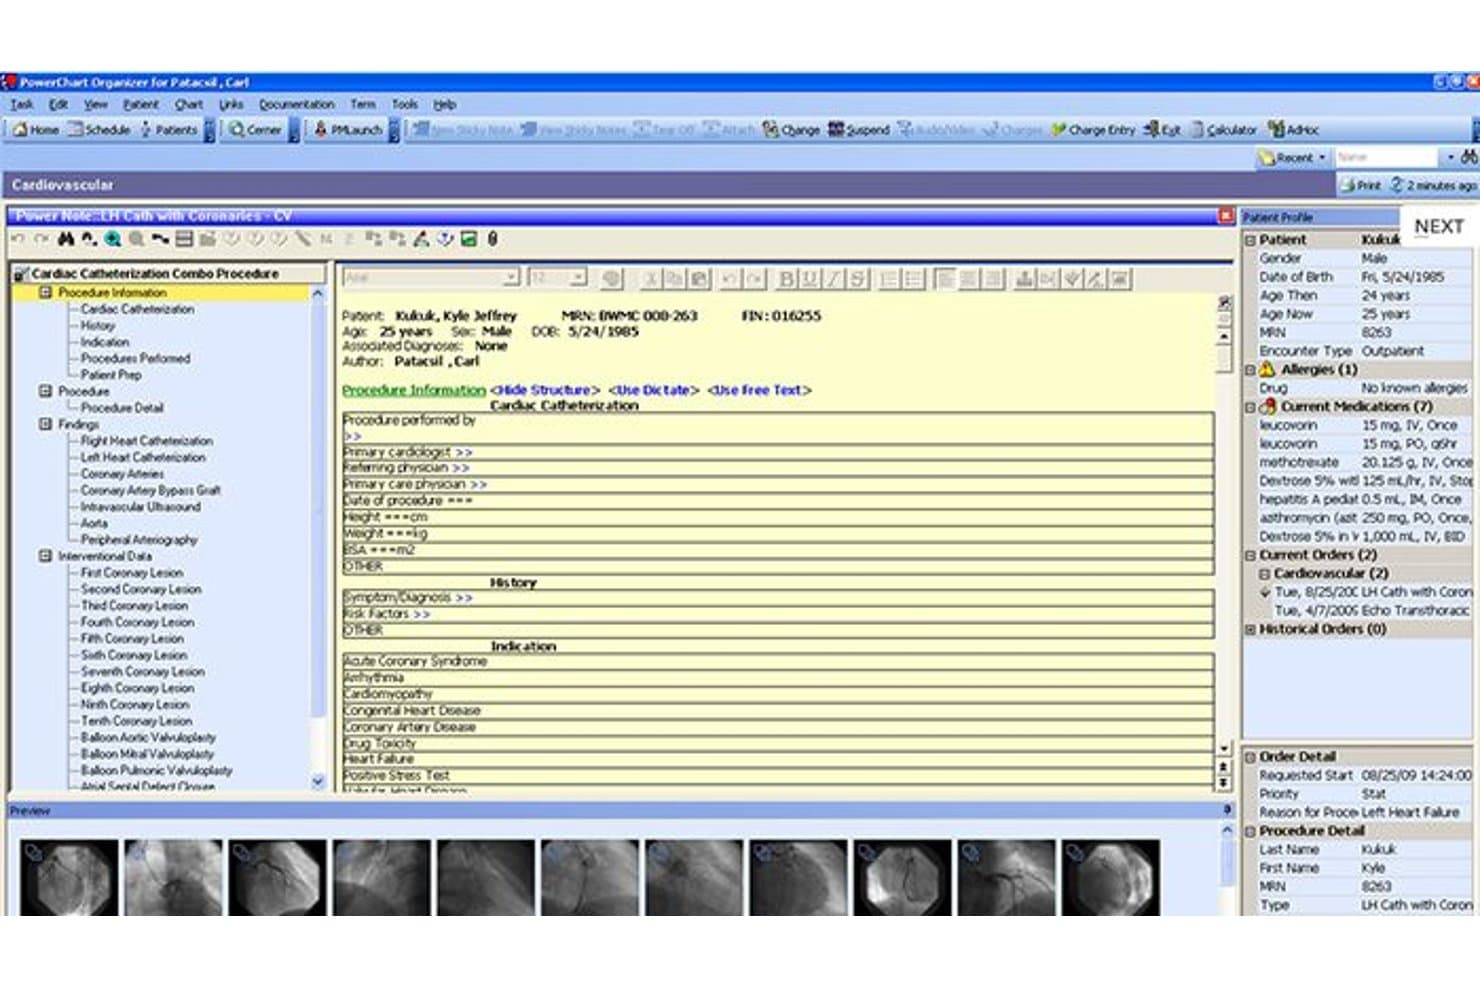1480x987 pixels.
Task: Click the Change toolbar button
Action: tap(791, 130)
